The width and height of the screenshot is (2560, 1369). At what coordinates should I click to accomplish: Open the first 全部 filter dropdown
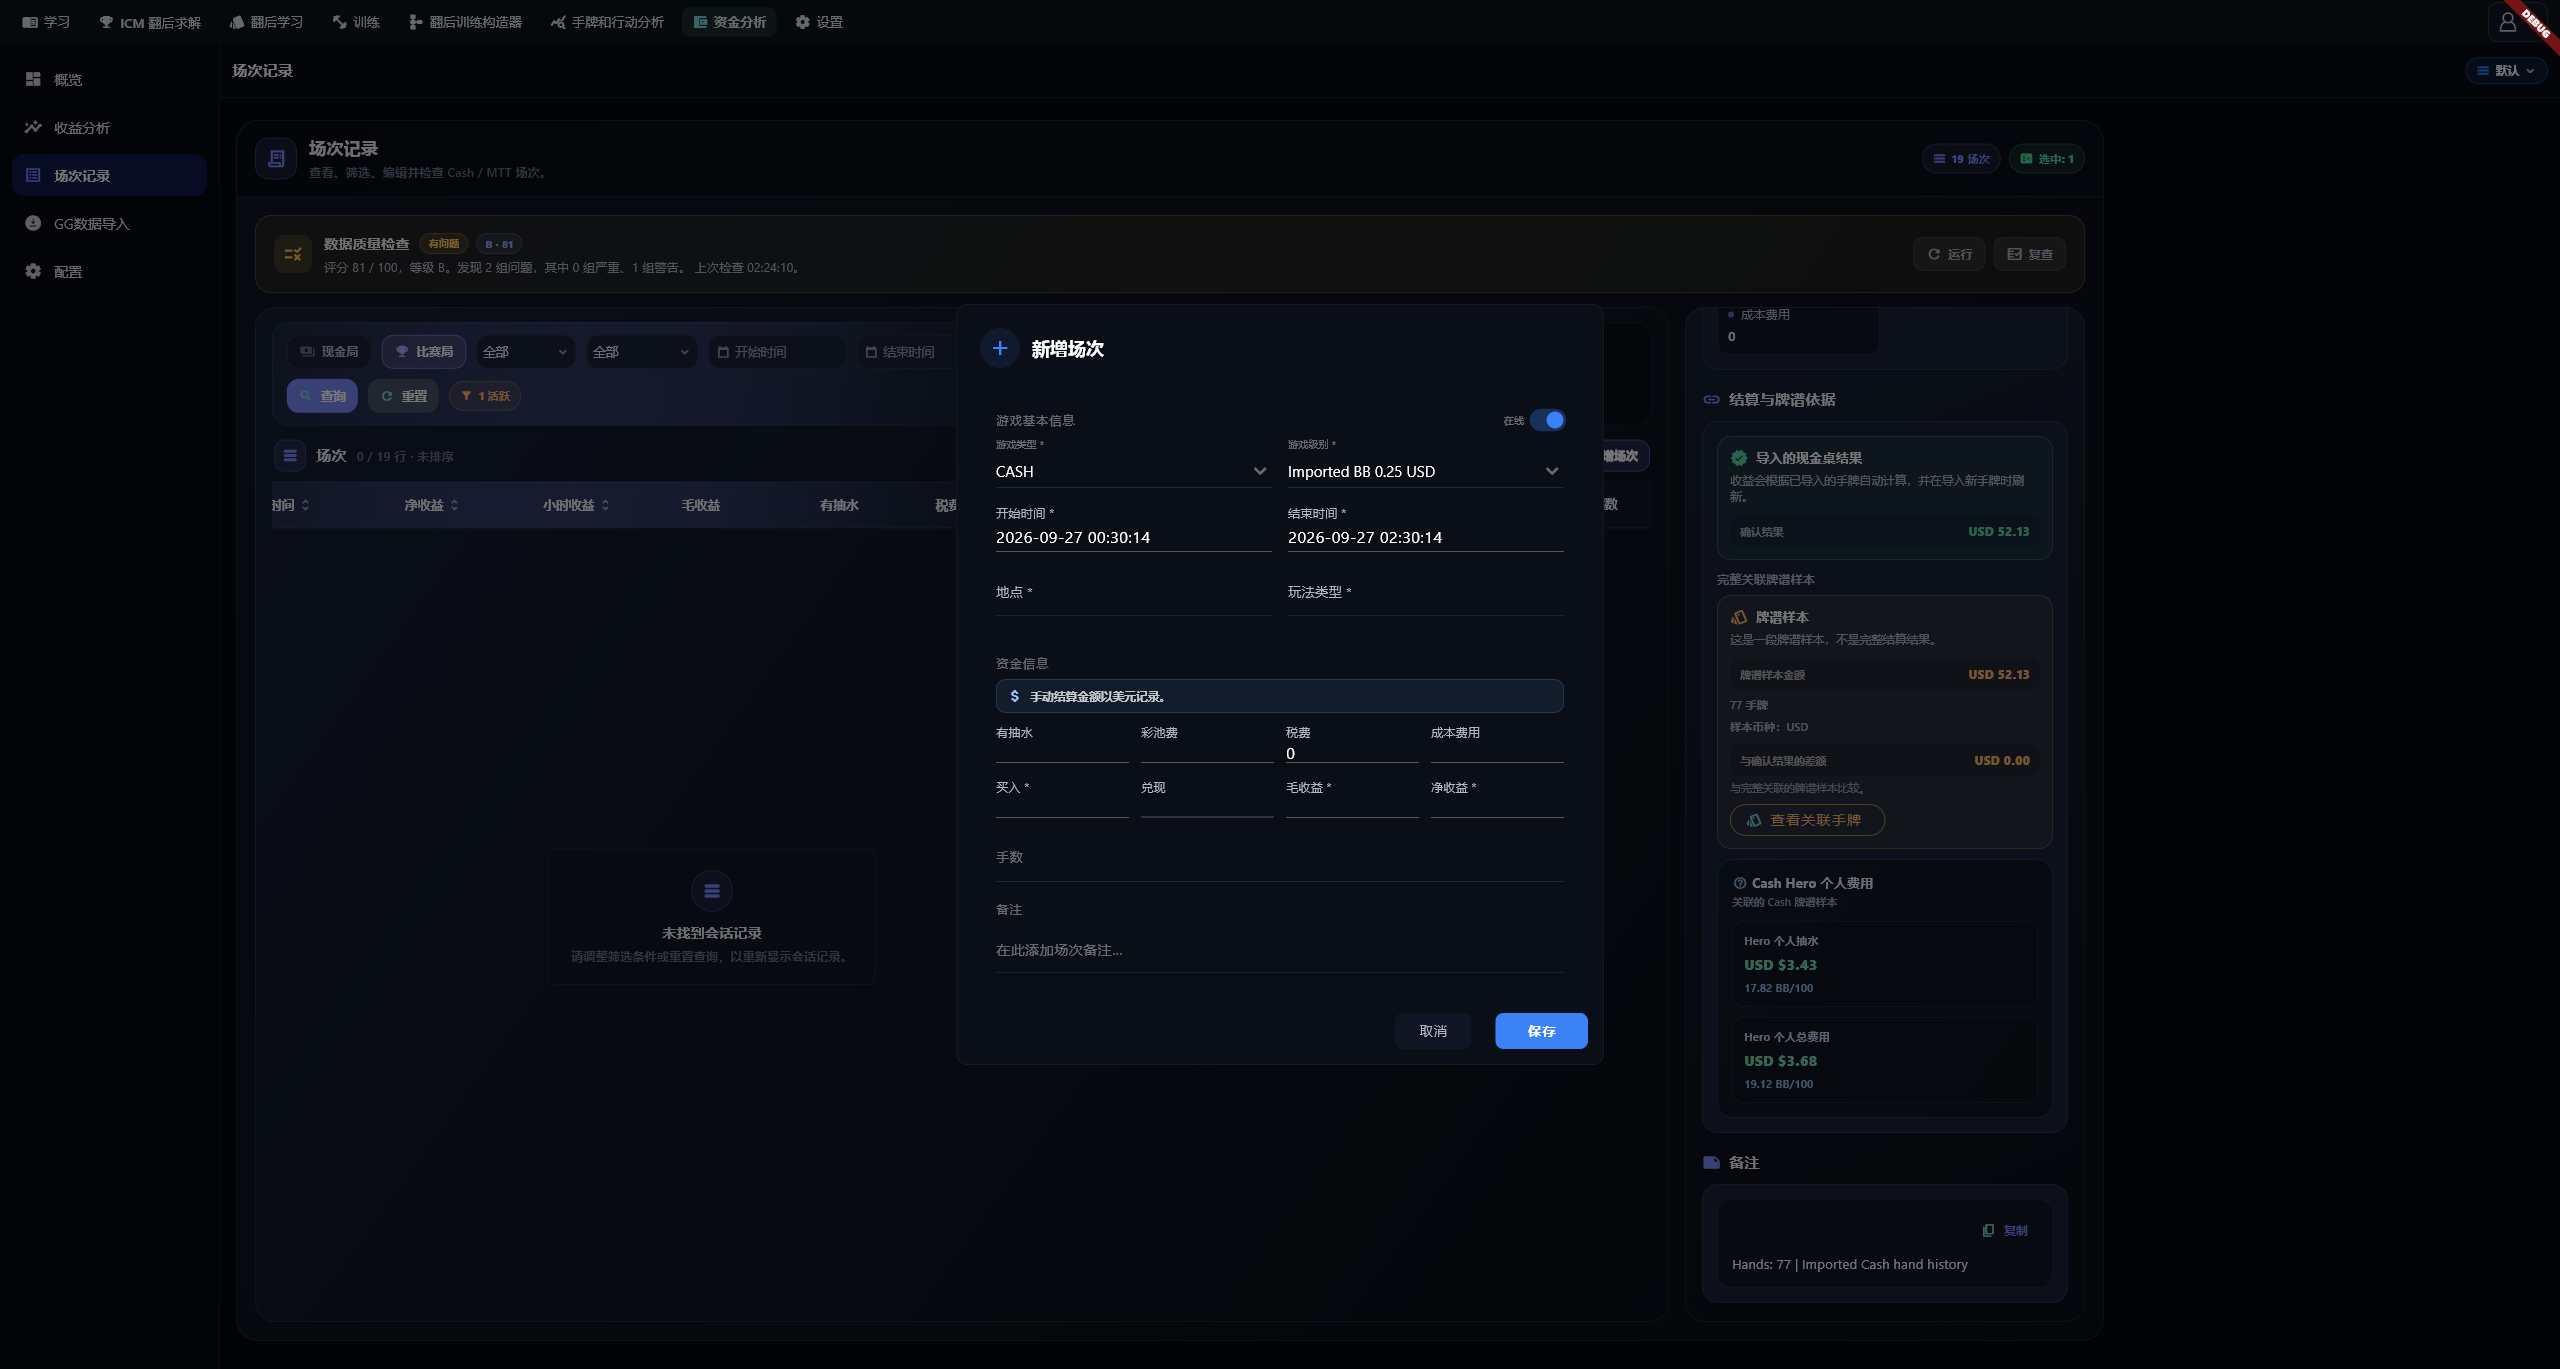(525, 352)
